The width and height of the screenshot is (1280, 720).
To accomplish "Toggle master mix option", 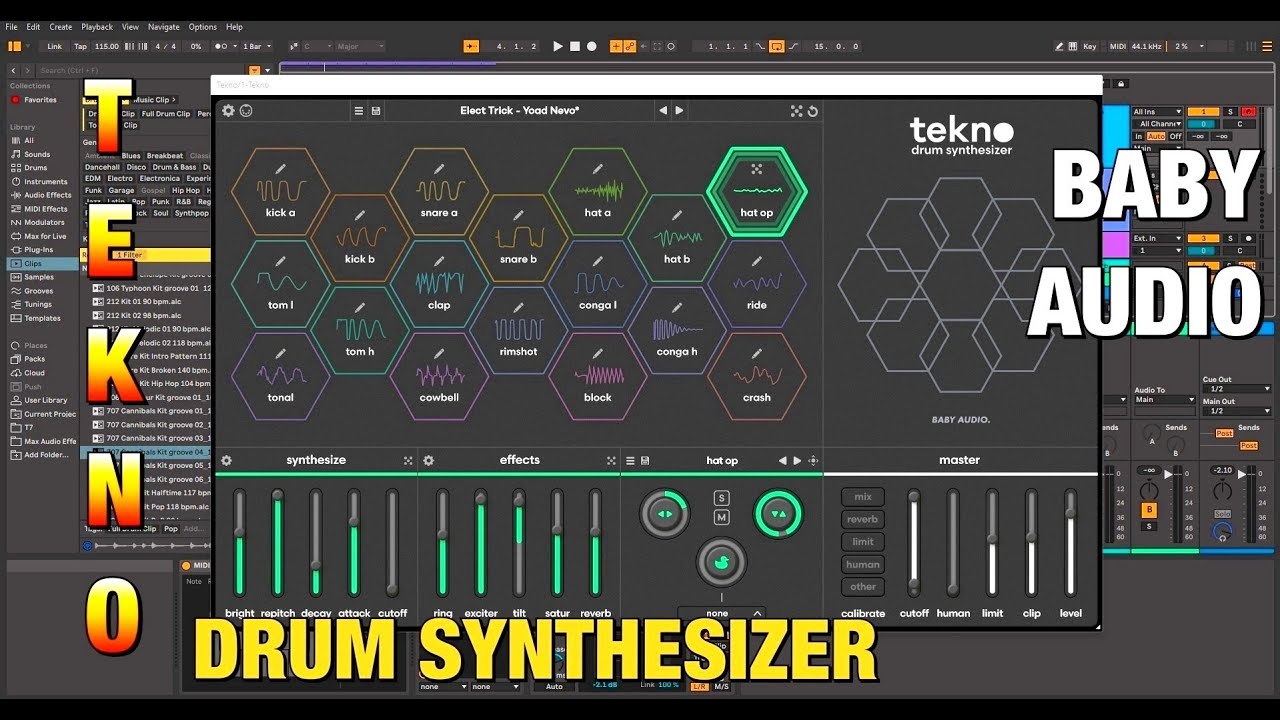I will 863,497.
